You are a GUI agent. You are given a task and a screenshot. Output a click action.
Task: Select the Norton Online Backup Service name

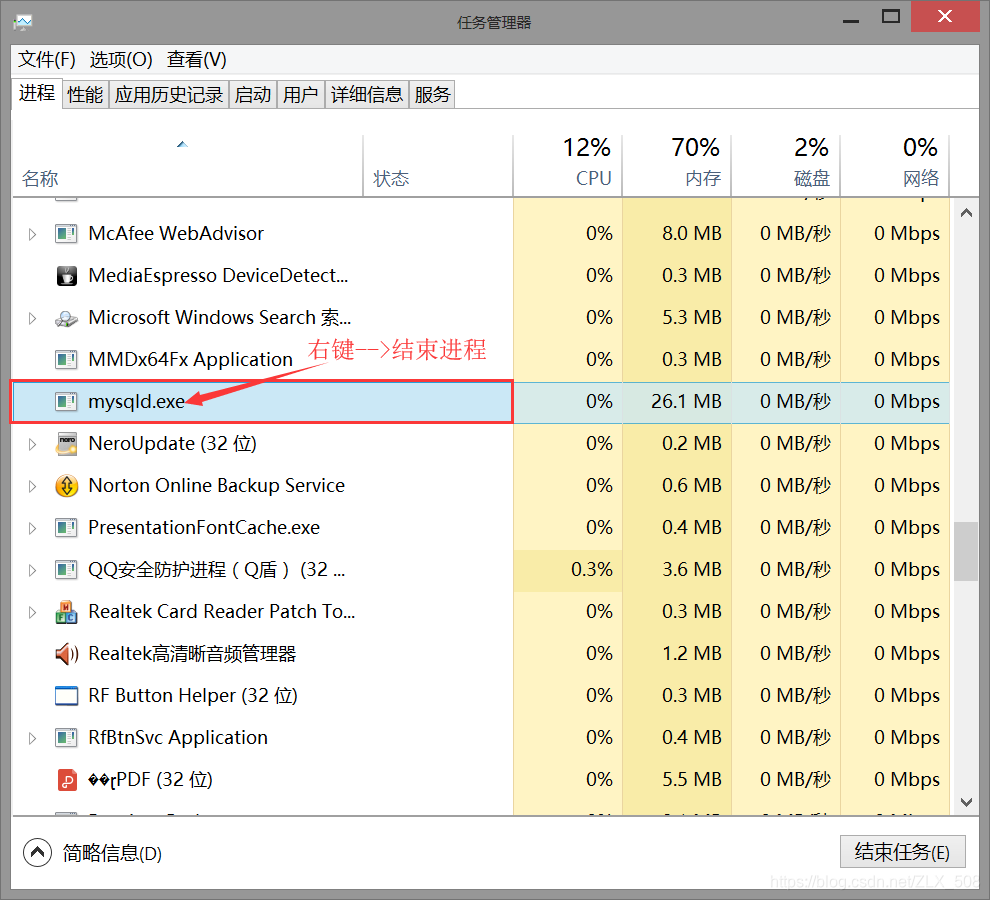point(217,486)
